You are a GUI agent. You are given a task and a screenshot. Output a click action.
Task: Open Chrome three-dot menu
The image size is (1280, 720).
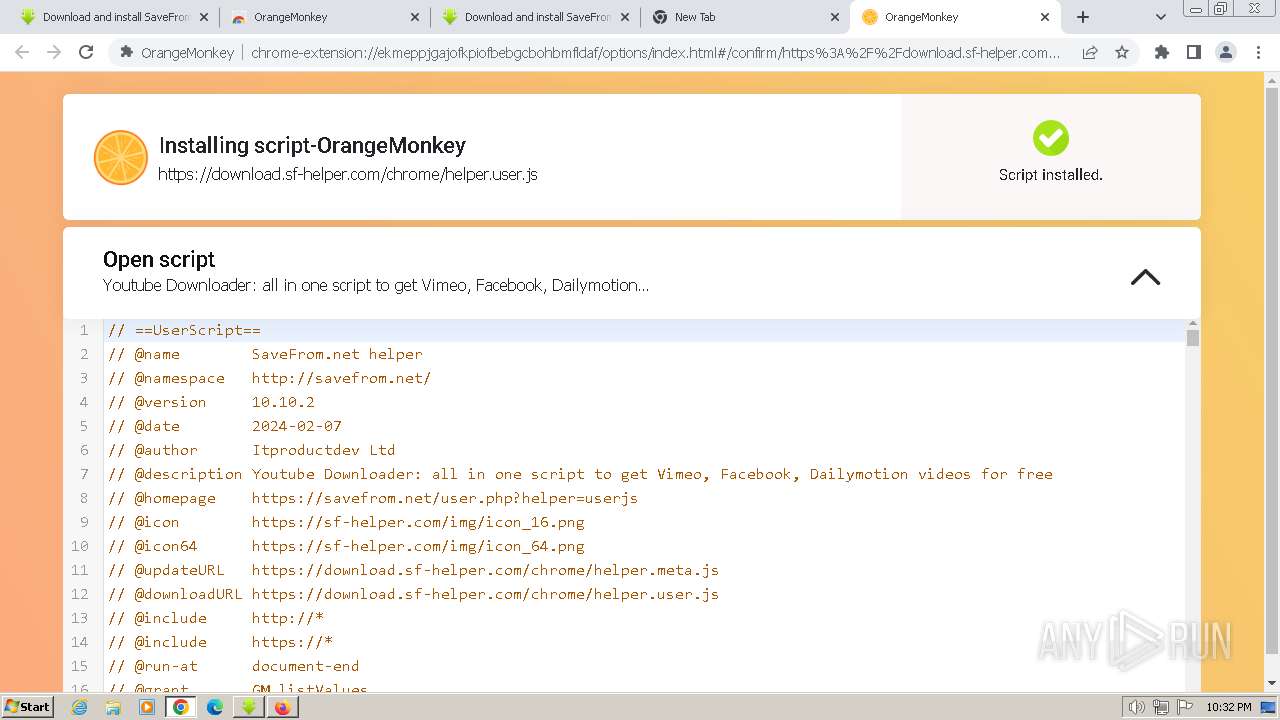coord(1258,52)
